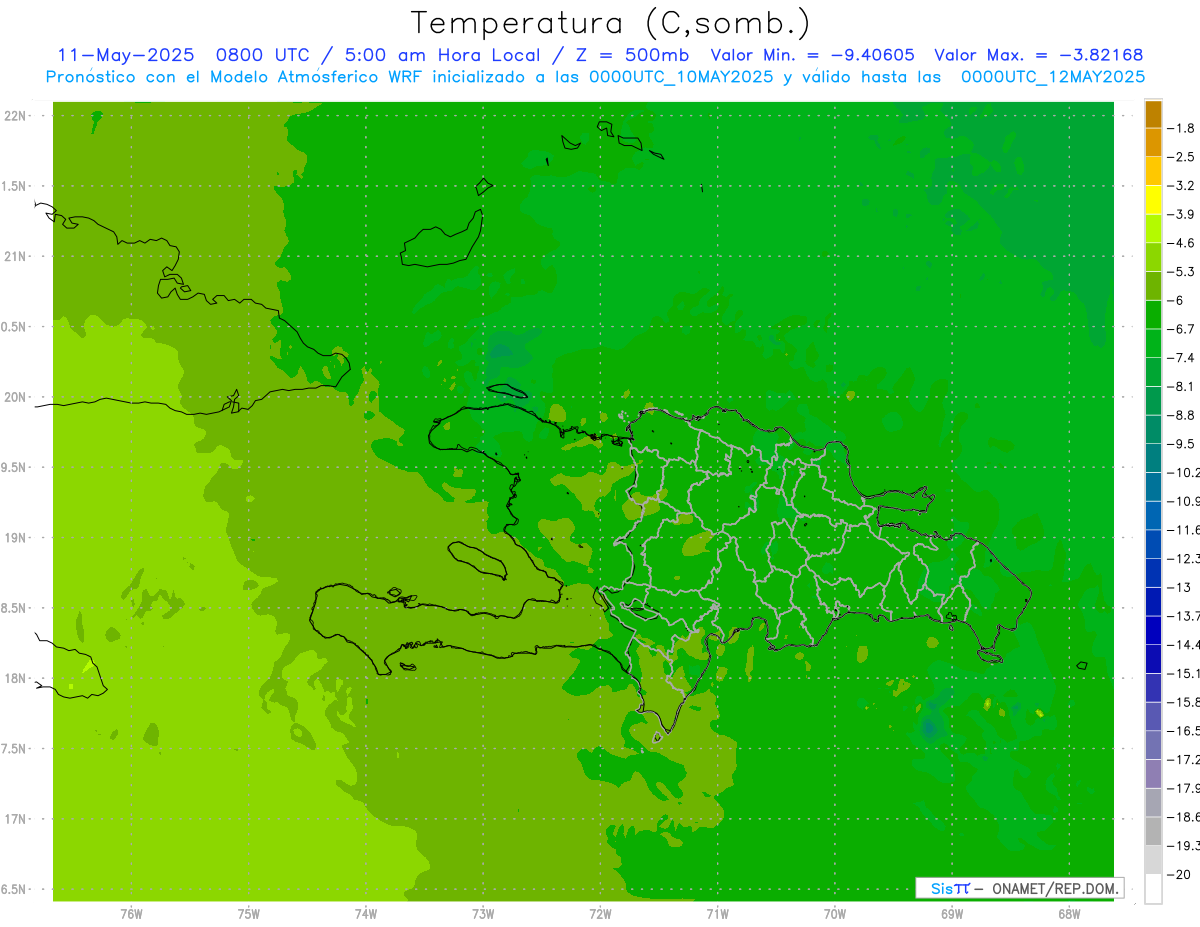Click the '-8.1' legend value
Image resolution: width=1200 pixels, height=927 pixels.
point(1182,387)
